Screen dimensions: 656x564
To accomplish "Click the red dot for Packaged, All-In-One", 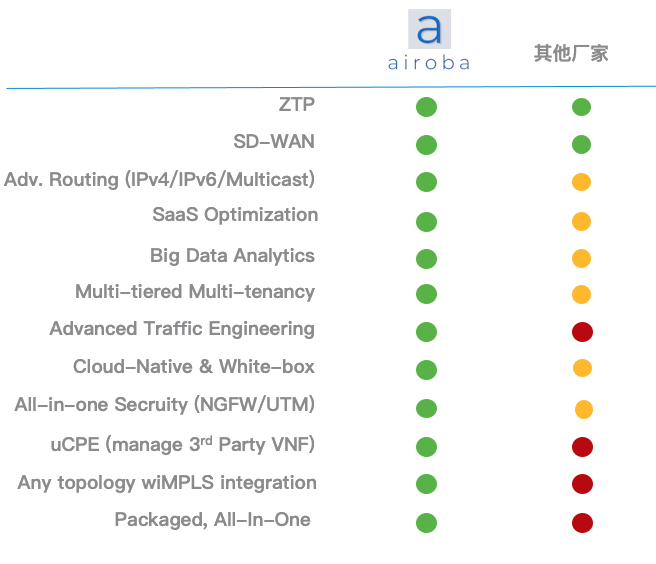I will (582, 522).
